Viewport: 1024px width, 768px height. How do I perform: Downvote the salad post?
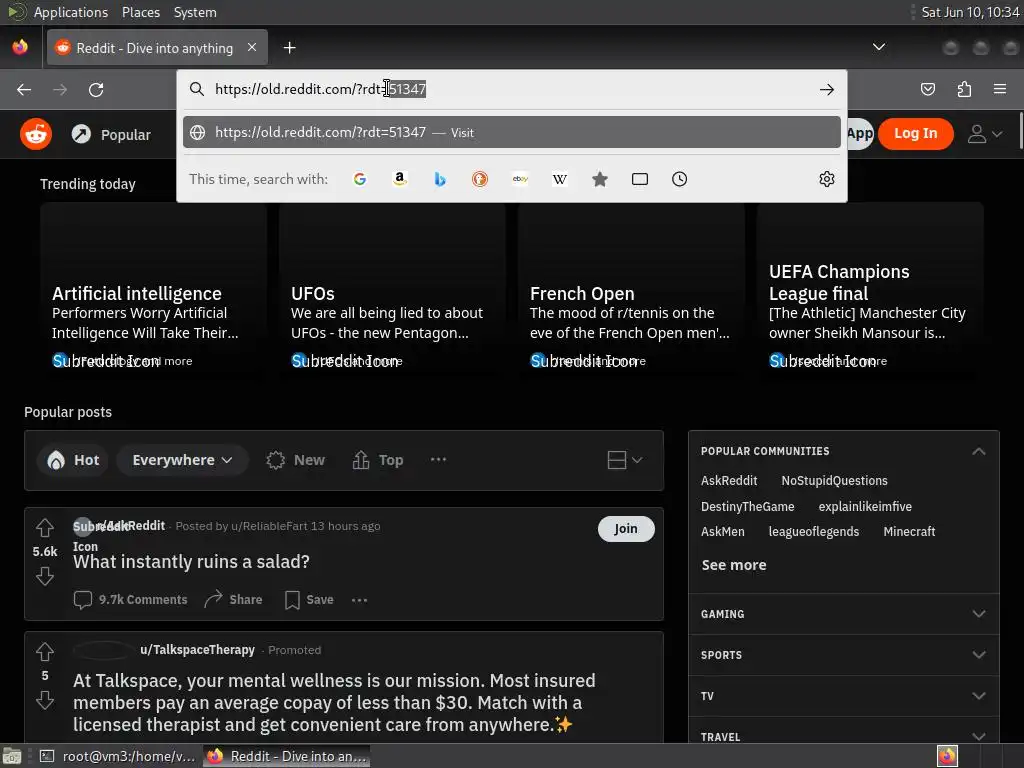tap(45, 576)
